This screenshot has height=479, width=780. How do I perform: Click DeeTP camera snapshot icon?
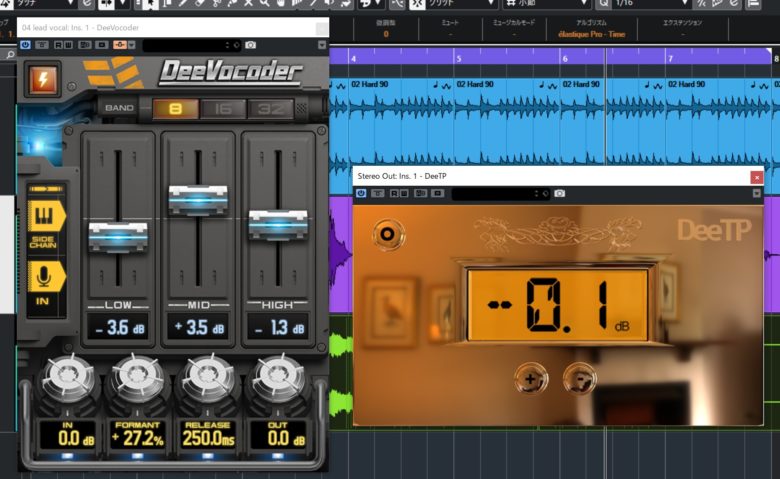coord(560,193)
